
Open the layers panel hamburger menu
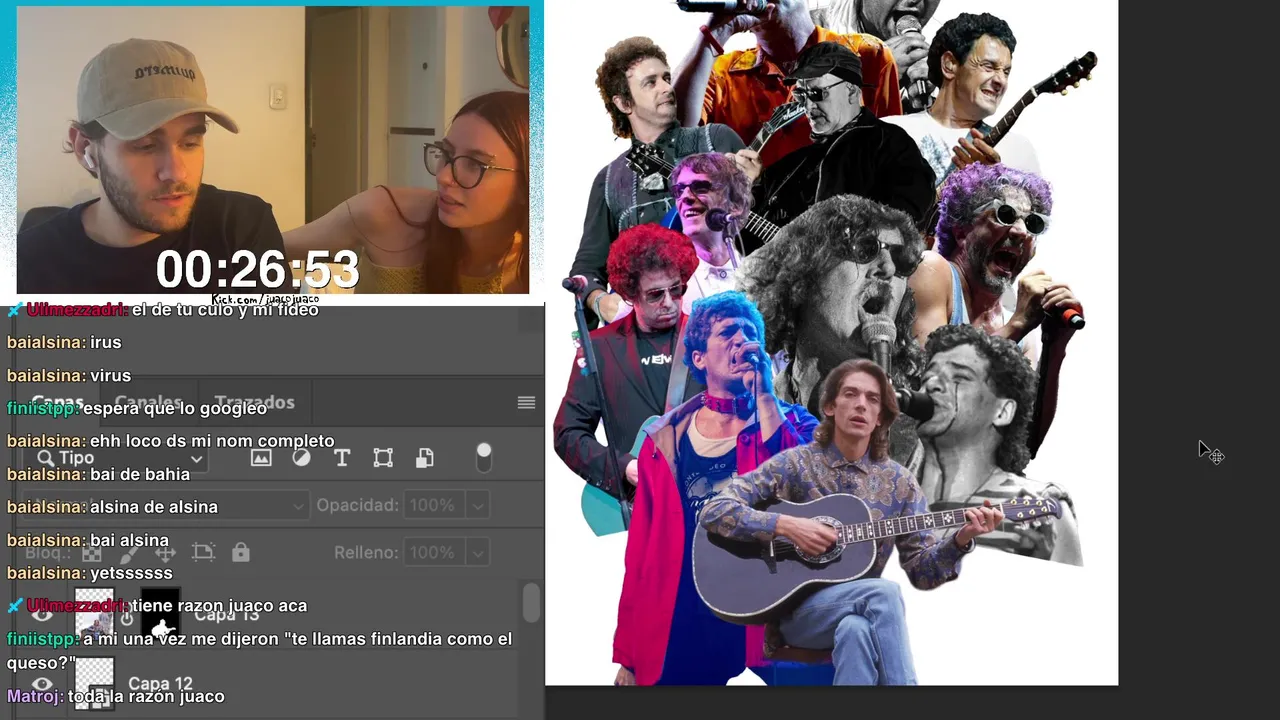coord(526,402)
